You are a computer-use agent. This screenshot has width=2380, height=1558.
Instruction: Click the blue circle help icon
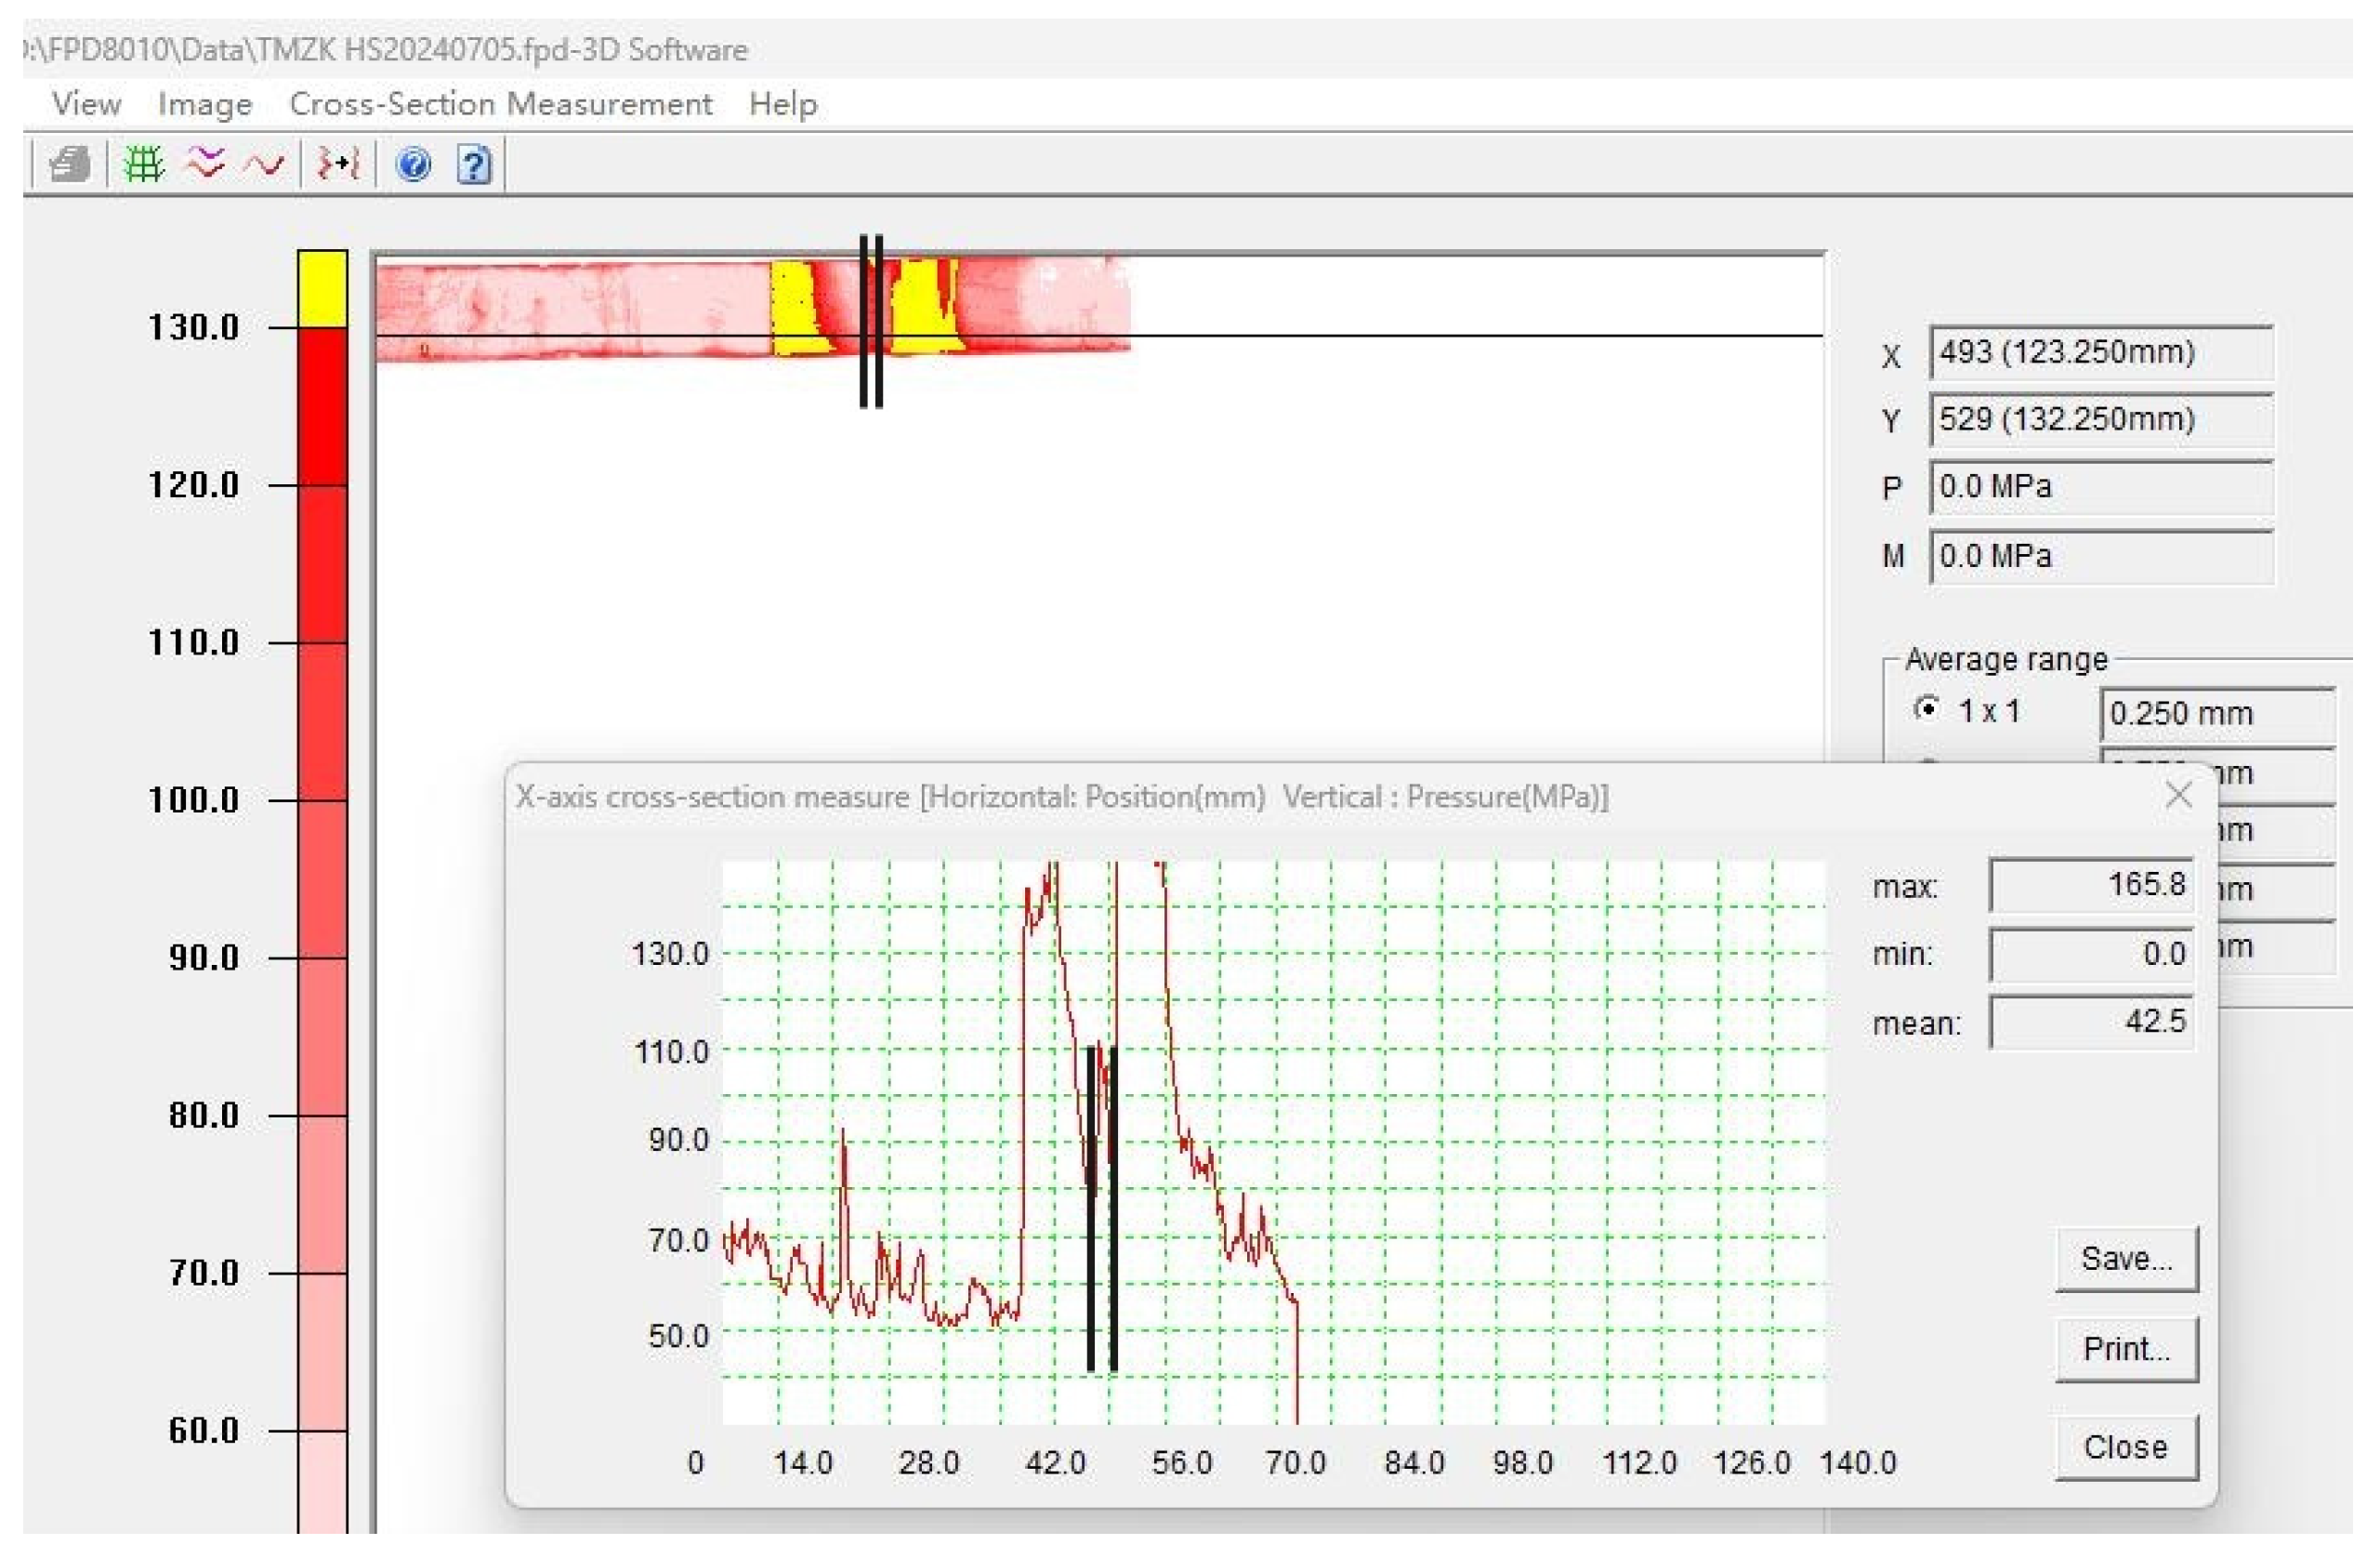(x=413, y=164)
